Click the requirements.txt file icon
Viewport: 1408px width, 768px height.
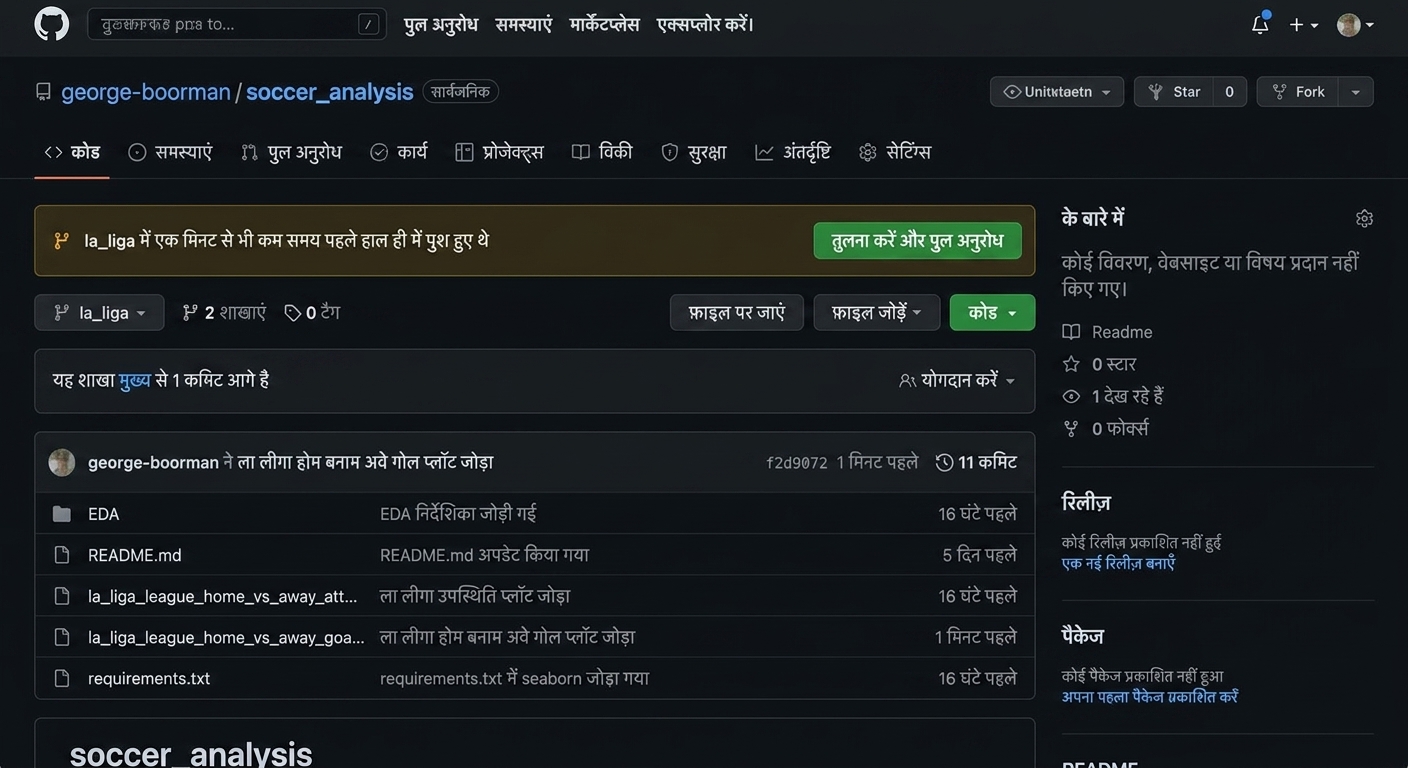(x=62, y=678)
